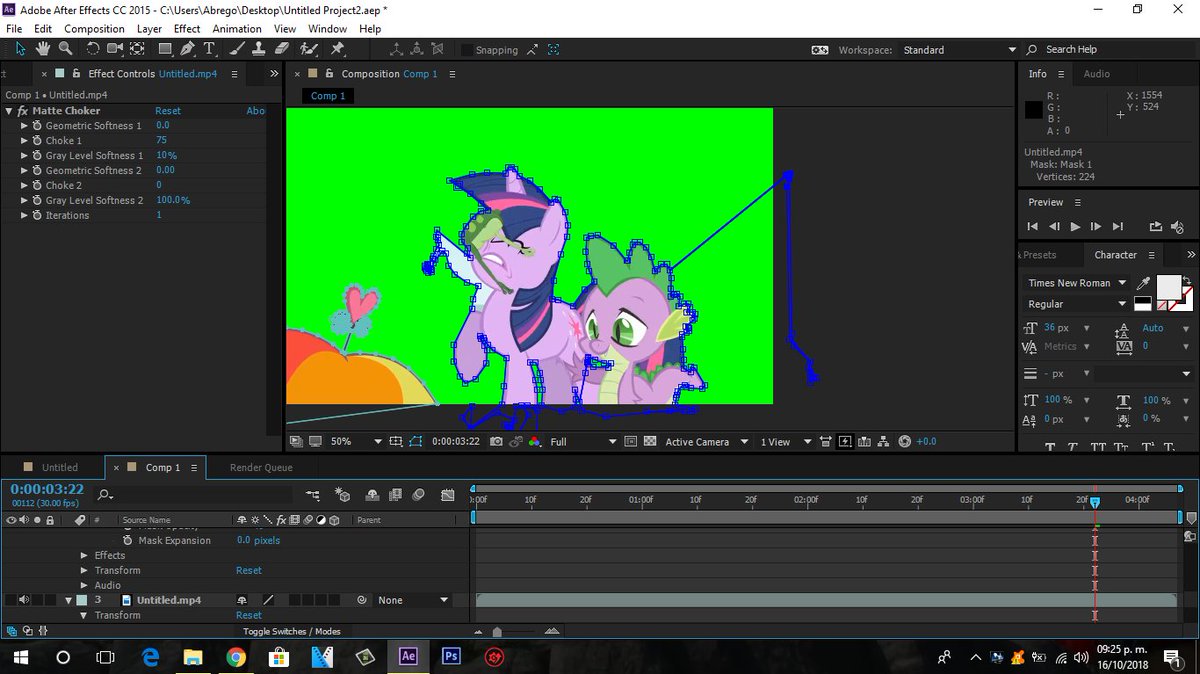Toggle mask and shape path visibility
Screen dimensions: 1200x674
pos(417,441)
